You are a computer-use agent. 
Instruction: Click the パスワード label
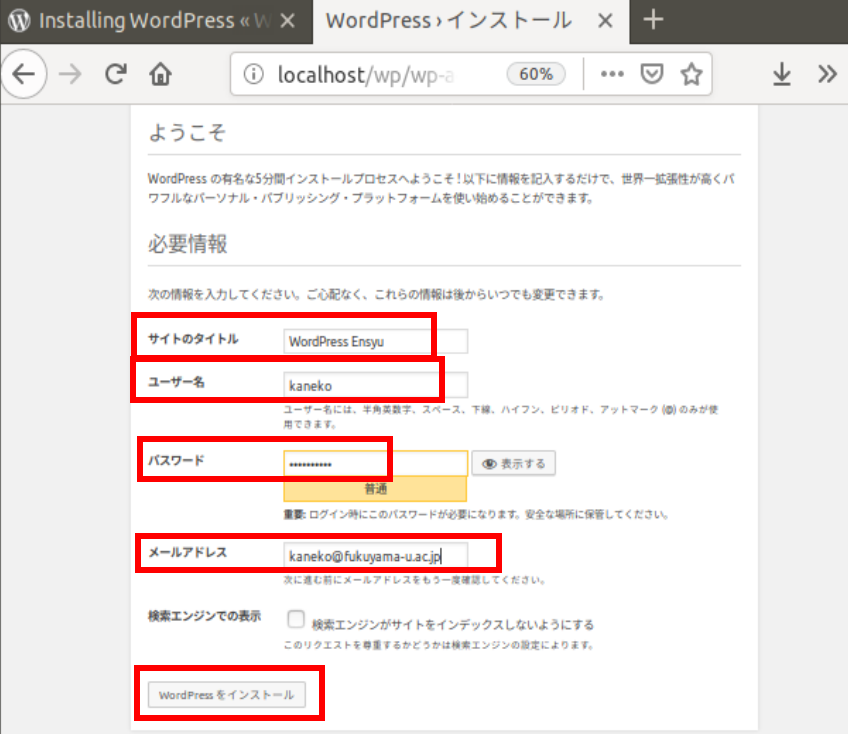click(176, 460)
